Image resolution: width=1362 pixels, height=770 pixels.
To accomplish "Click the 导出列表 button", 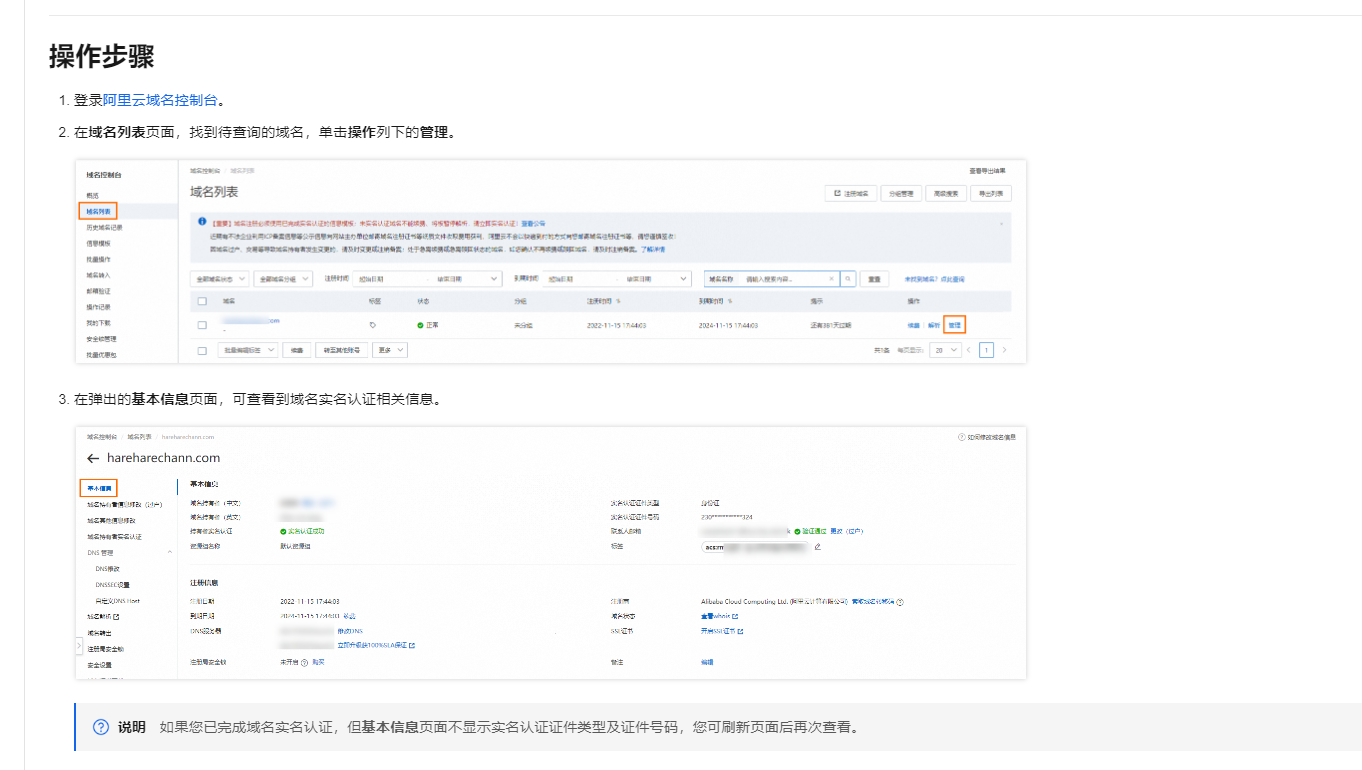I will pyautogui.click(x=991, y=193).
